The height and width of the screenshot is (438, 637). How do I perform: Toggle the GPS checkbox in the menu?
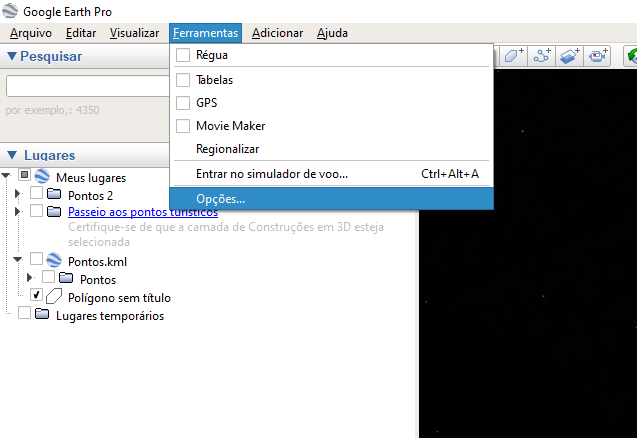(x=183, y=102)
